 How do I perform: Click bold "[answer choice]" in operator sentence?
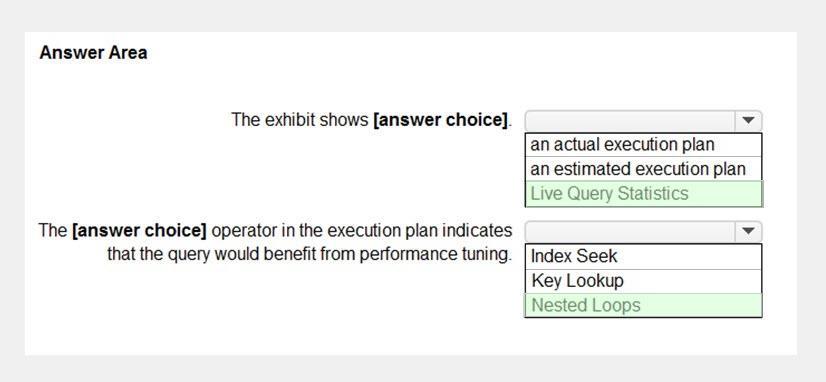pos(140,231)
